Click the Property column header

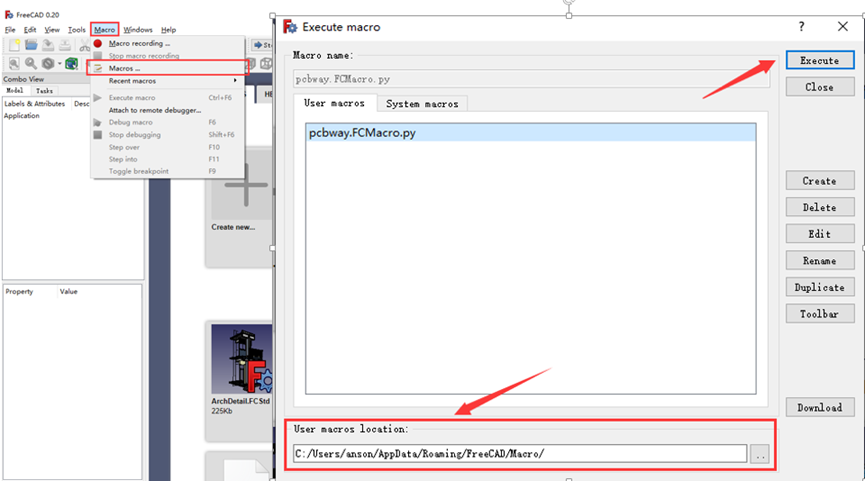pos(19,291)
